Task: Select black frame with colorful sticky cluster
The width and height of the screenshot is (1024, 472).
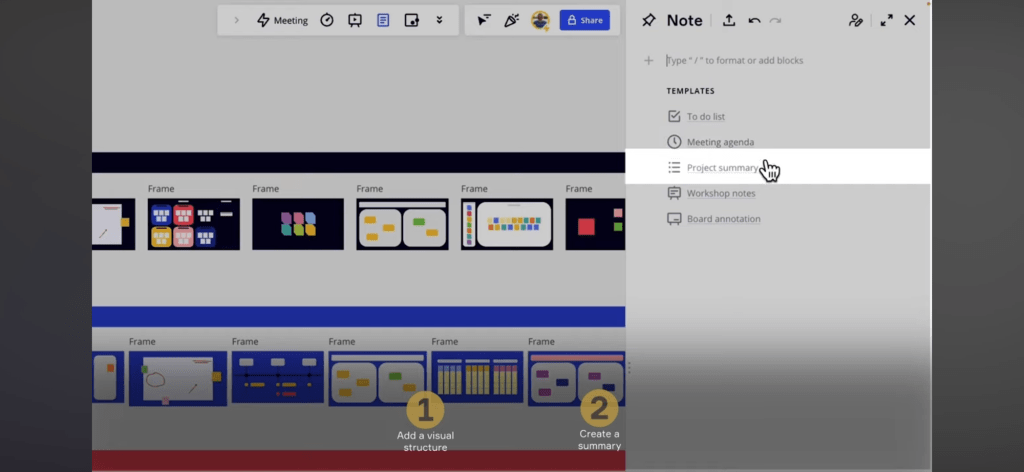Action: pyautogui.click(x=298, y=224)
